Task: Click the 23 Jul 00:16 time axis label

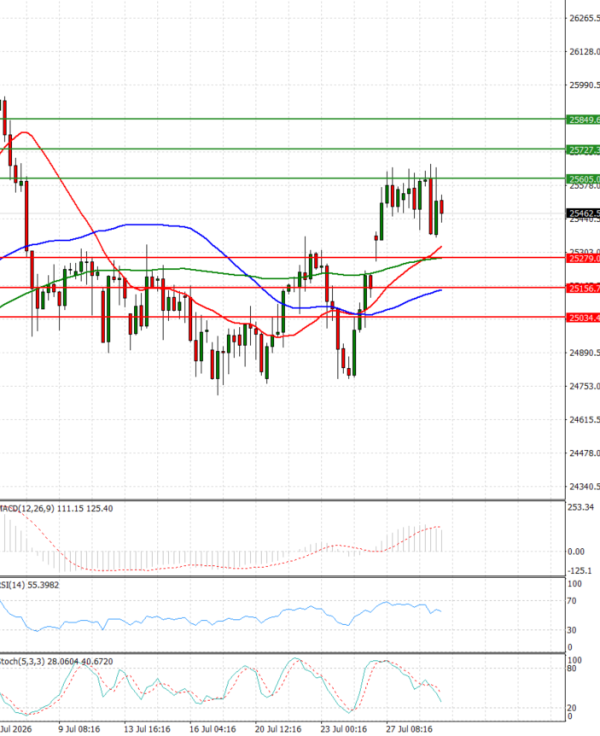Action: 344,729
